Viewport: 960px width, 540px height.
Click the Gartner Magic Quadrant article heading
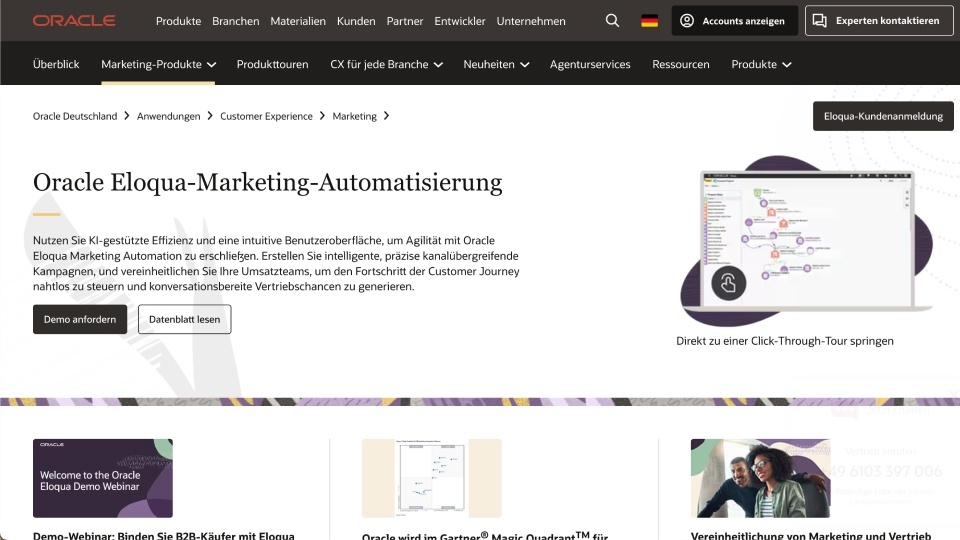click(485, 536)
